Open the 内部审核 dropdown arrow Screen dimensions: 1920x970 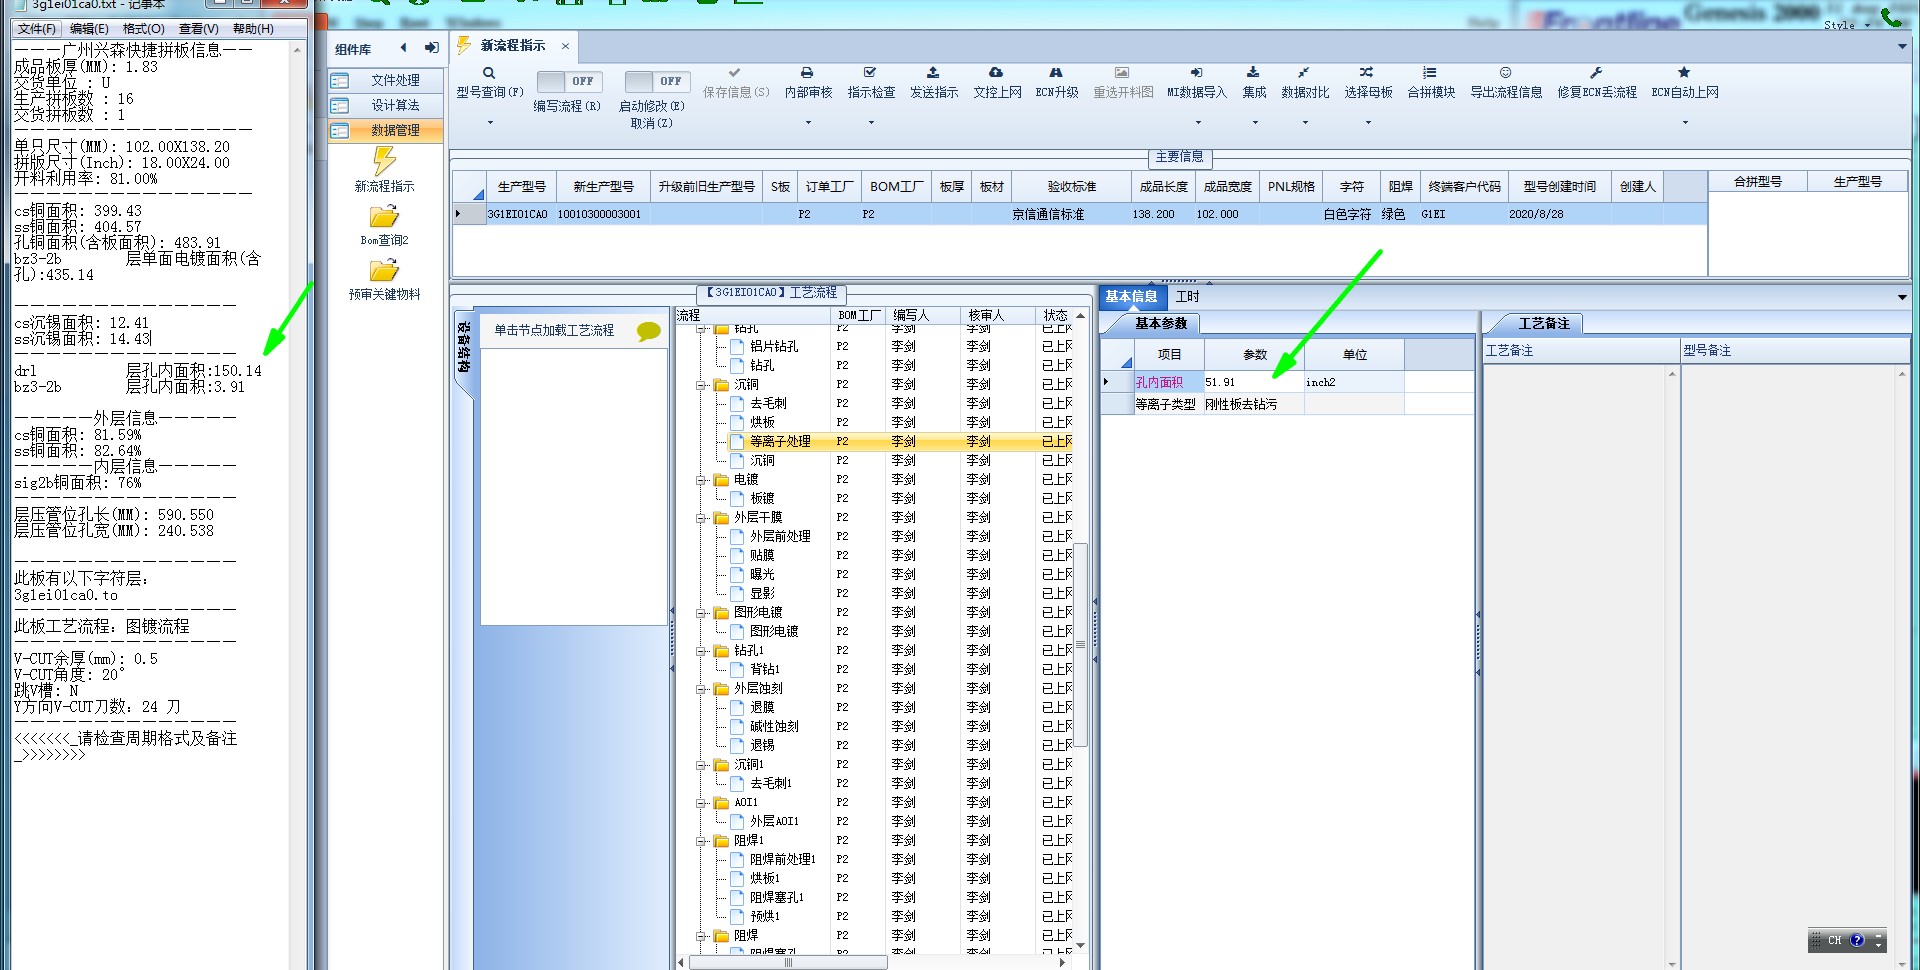point(808,123)
